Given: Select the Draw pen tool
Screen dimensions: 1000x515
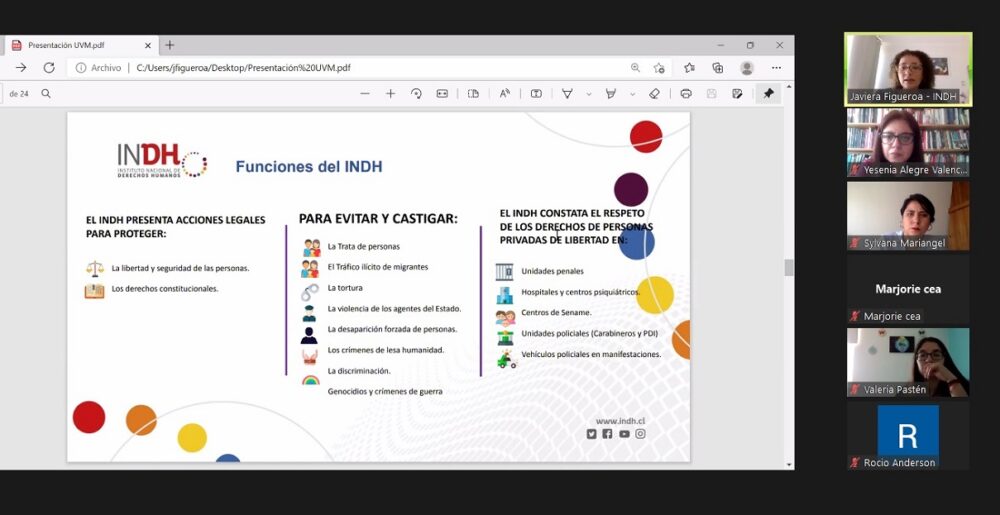Looking at the screenshot, I should point(567,94).
